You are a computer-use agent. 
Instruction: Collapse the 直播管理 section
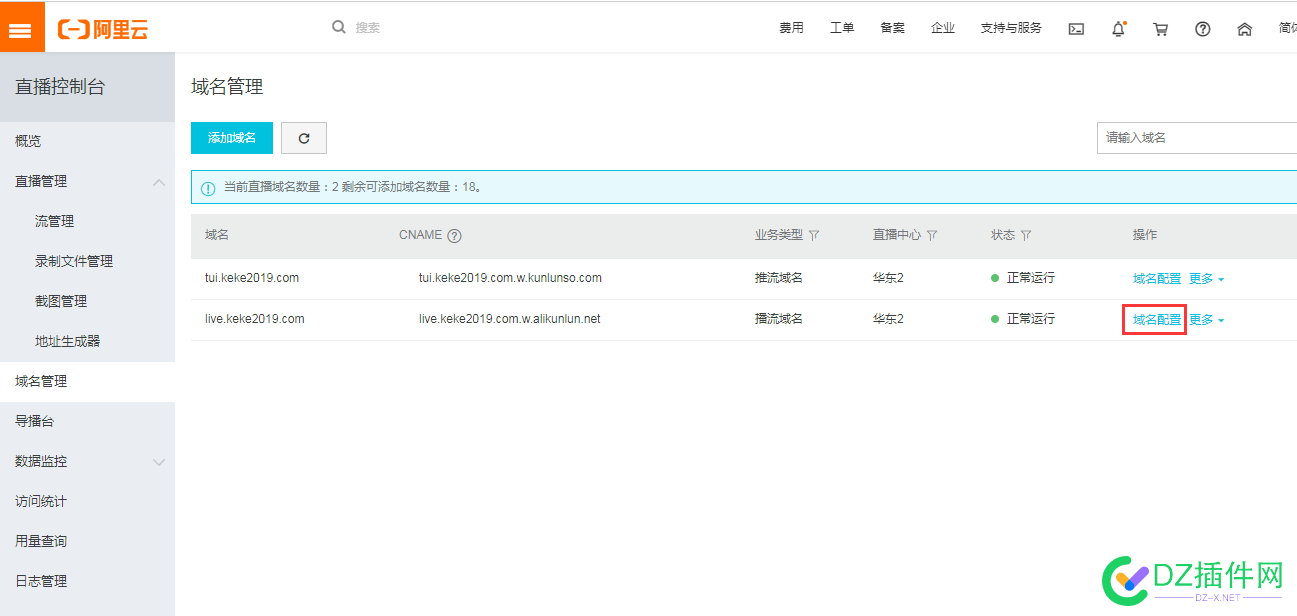[158, 181]
